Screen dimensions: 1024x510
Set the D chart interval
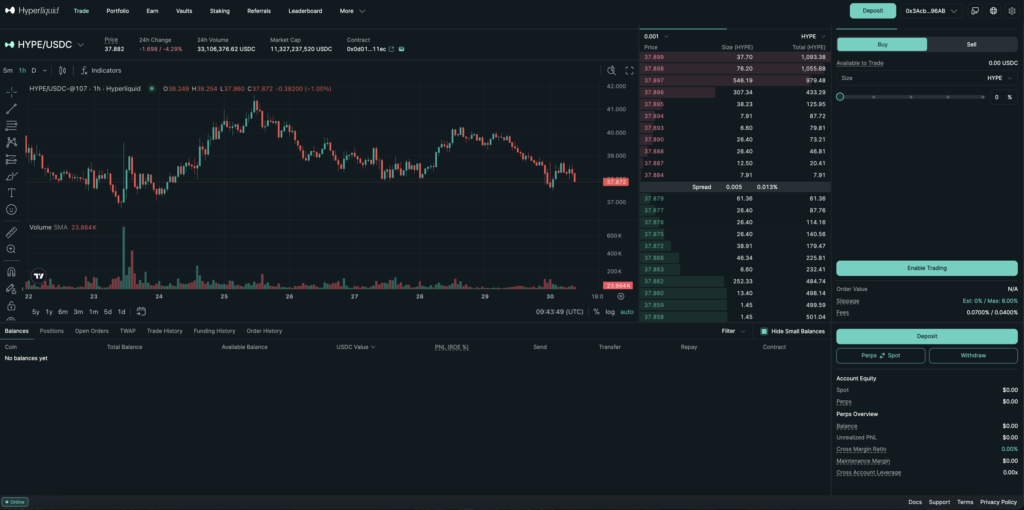[34, 71]
